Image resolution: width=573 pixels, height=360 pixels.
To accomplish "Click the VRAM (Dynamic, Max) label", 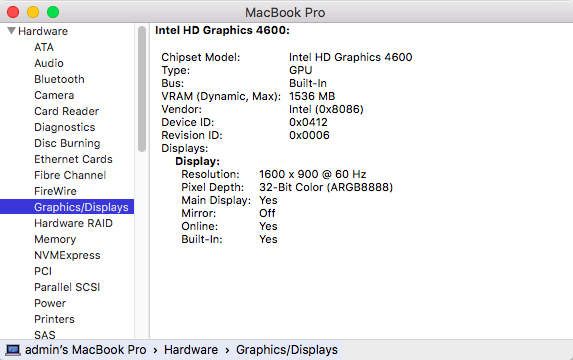I will [x=221, y=96].
